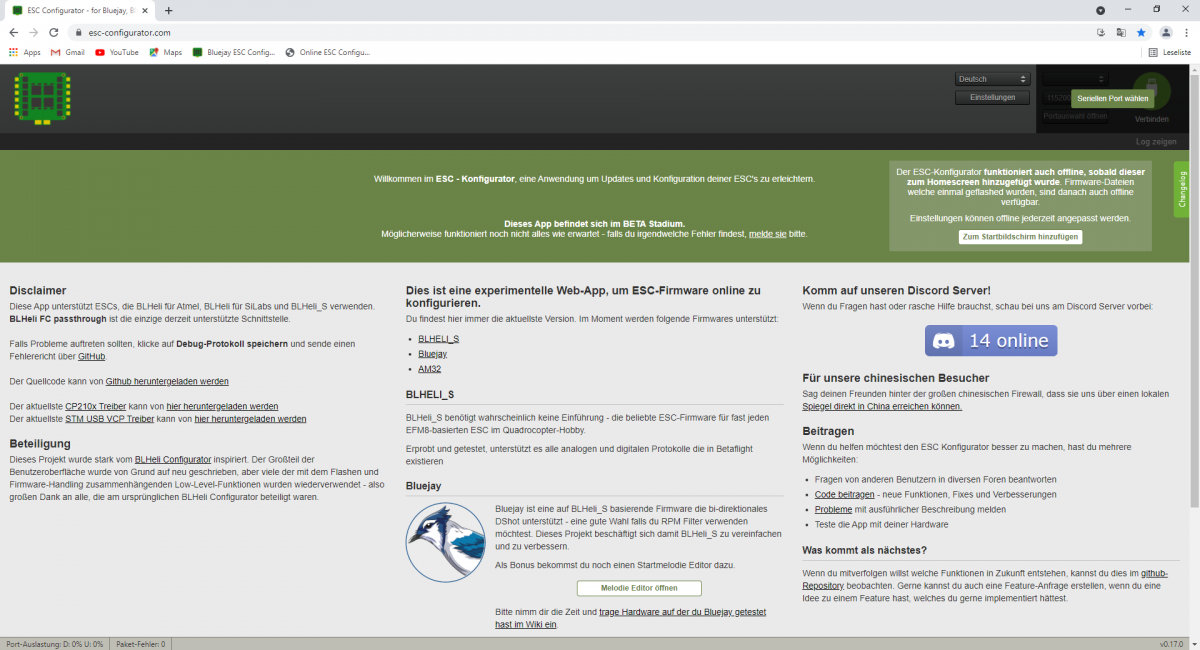Open the Bluejay hardware wiki link
Viewport: 1200px width, 650px height.
pos(629,618)
